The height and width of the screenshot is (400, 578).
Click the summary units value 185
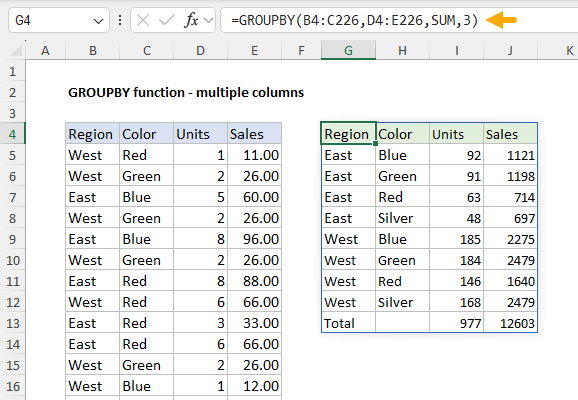456,239
